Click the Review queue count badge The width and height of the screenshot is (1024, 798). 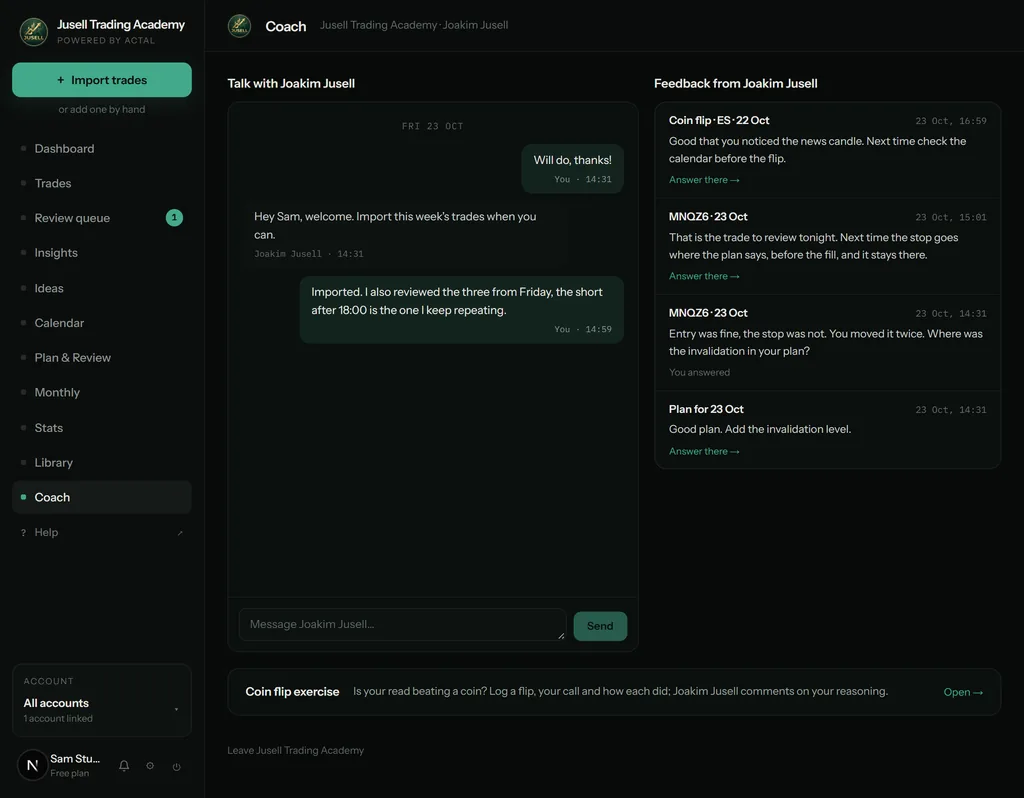pos(174,217)
